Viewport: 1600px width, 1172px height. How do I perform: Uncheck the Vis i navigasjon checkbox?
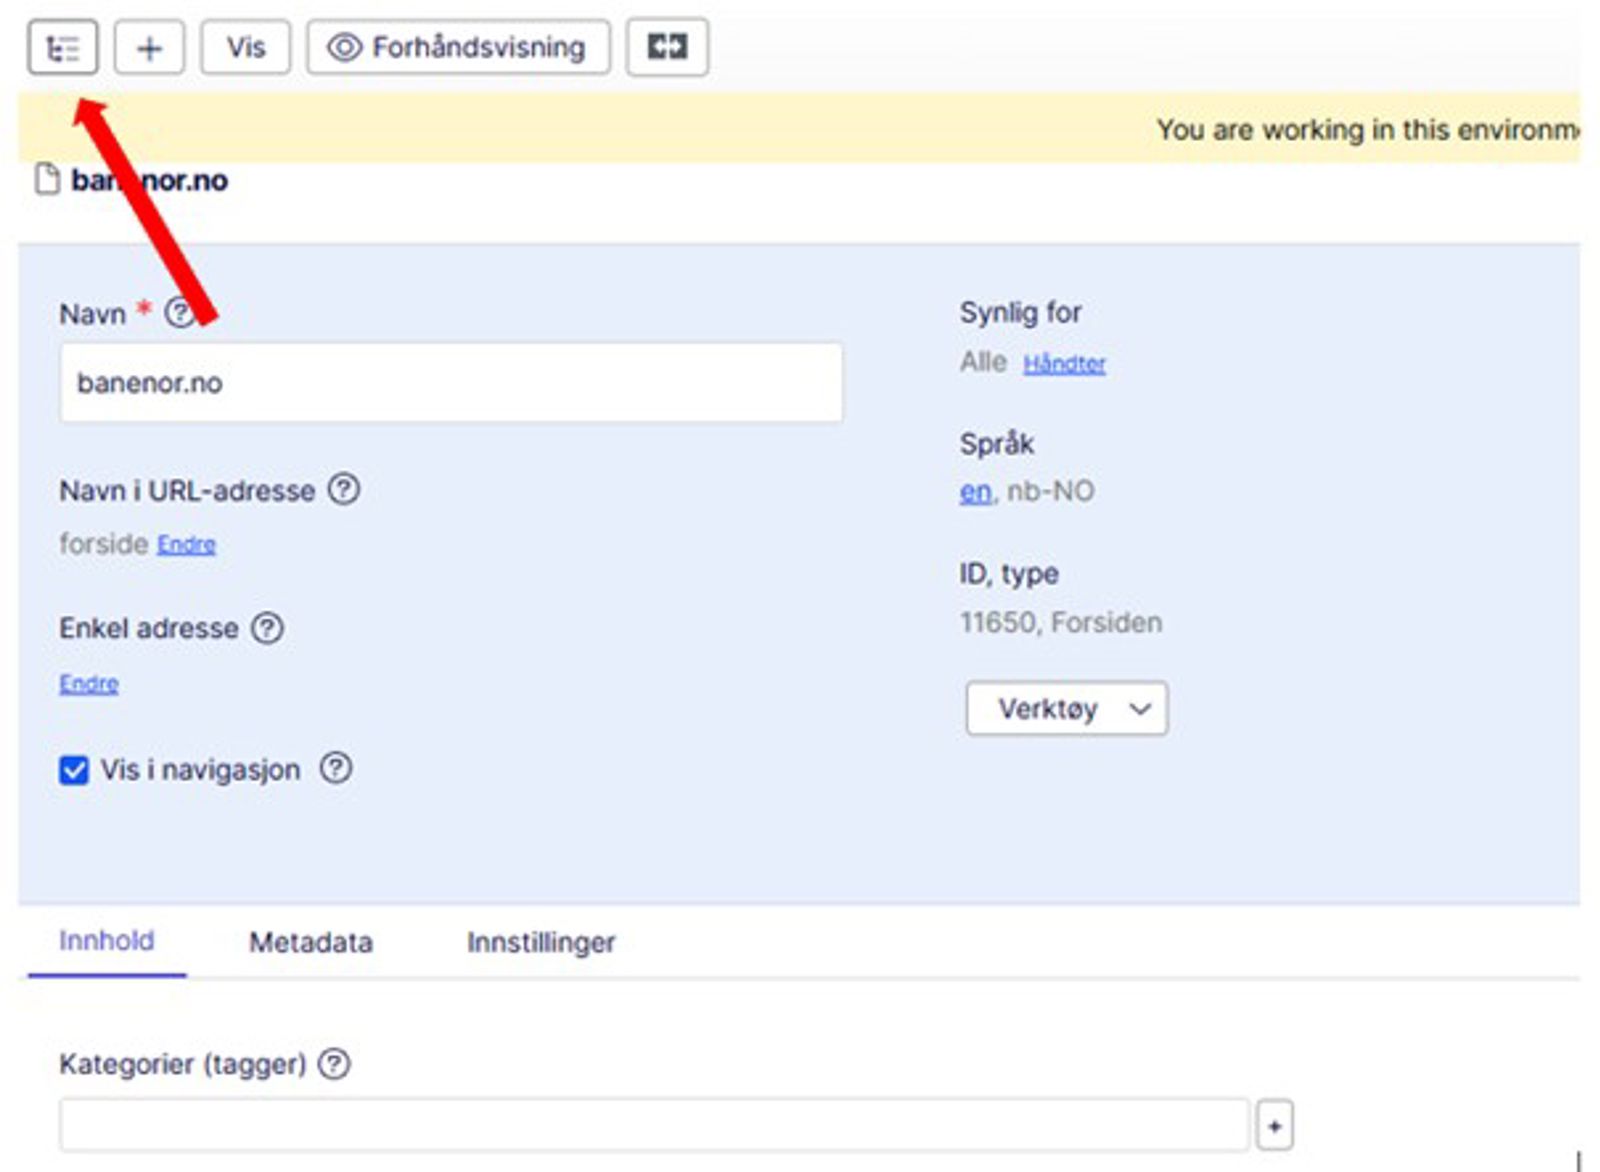click(74, 770)
